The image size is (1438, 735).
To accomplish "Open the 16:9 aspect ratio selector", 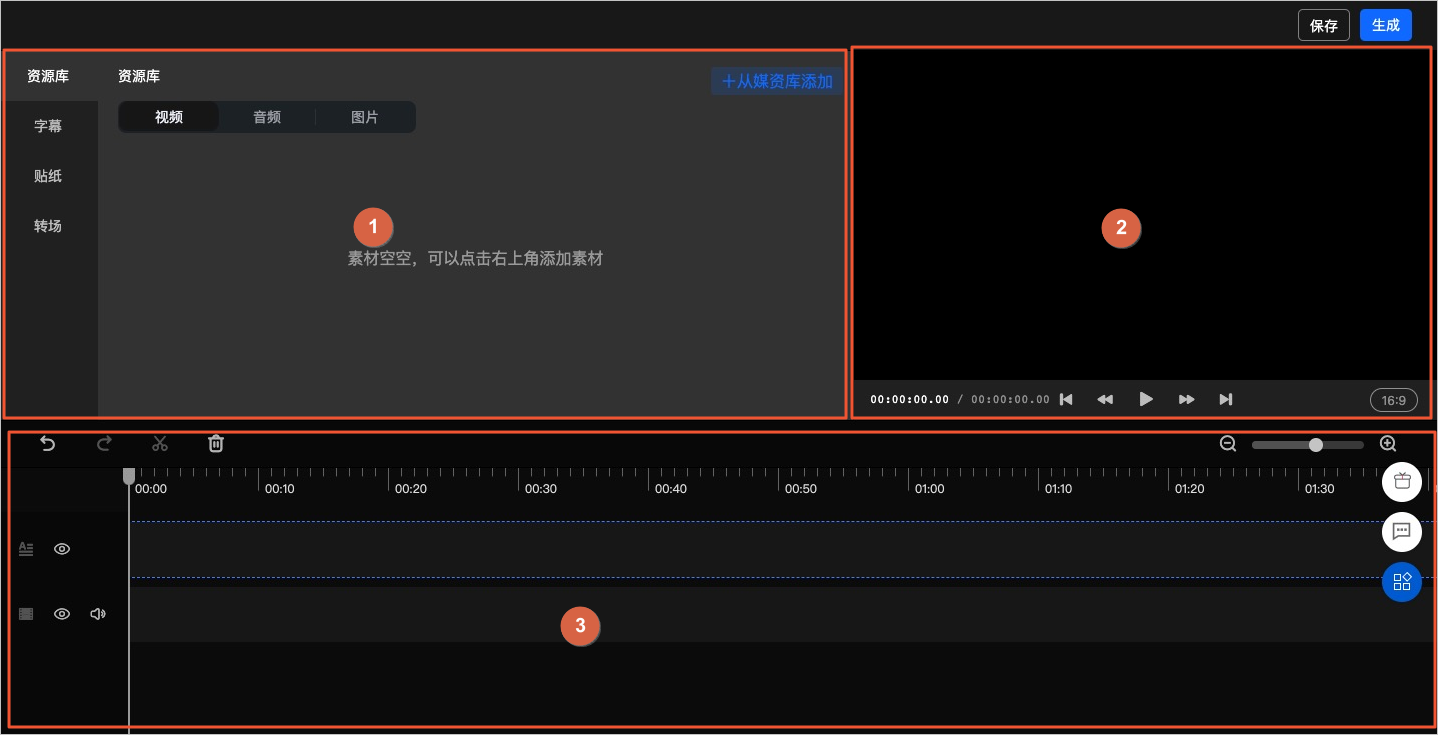I will pyautogui.click(x=1394, y=400).
